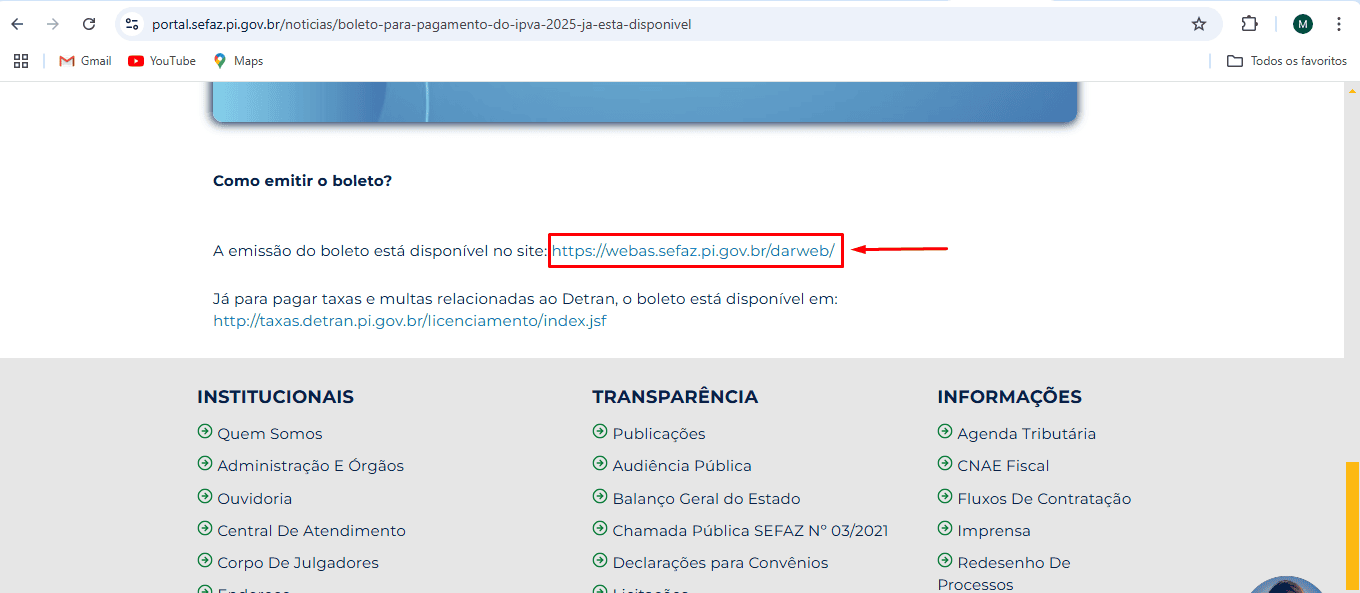Click the site permissions icon in address bar

132,23
